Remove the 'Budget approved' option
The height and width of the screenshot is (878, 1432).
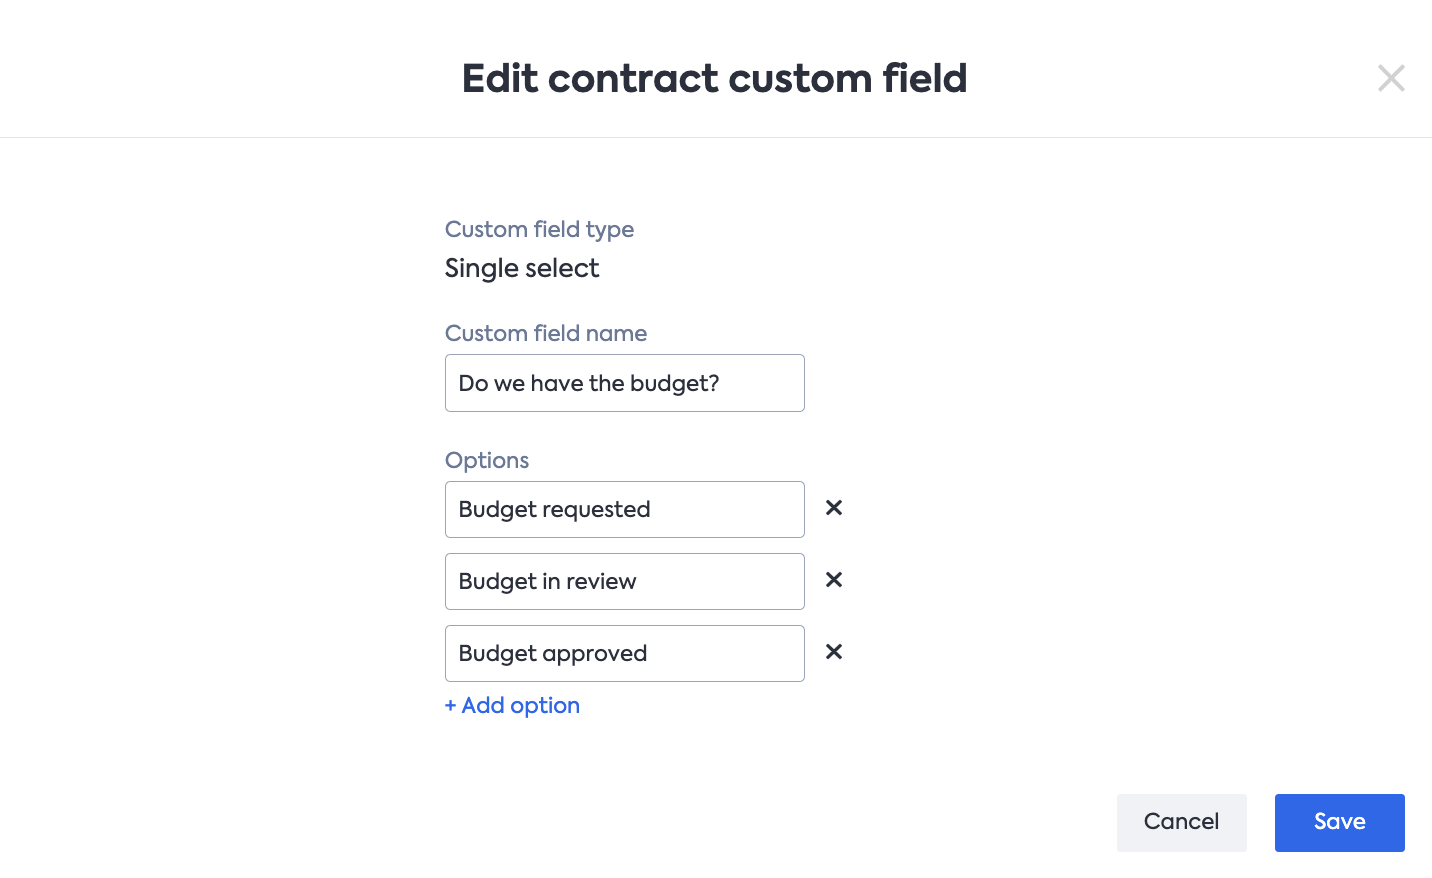pyautogui.click(x=834, y=652)
